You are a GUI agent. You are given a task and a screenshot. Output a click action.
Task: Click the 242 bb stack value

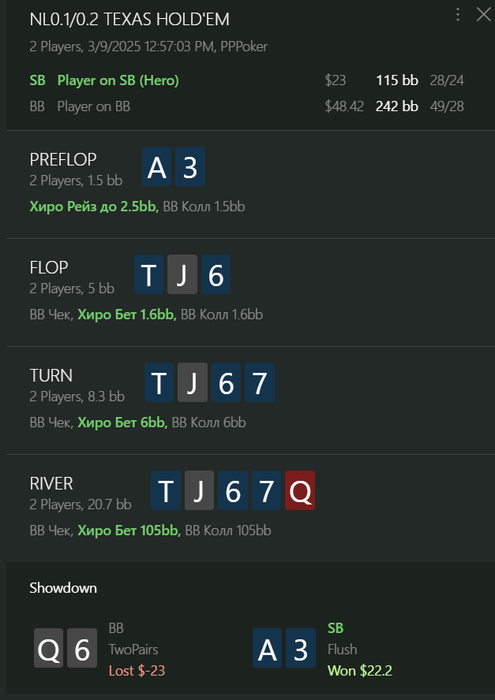397,107
